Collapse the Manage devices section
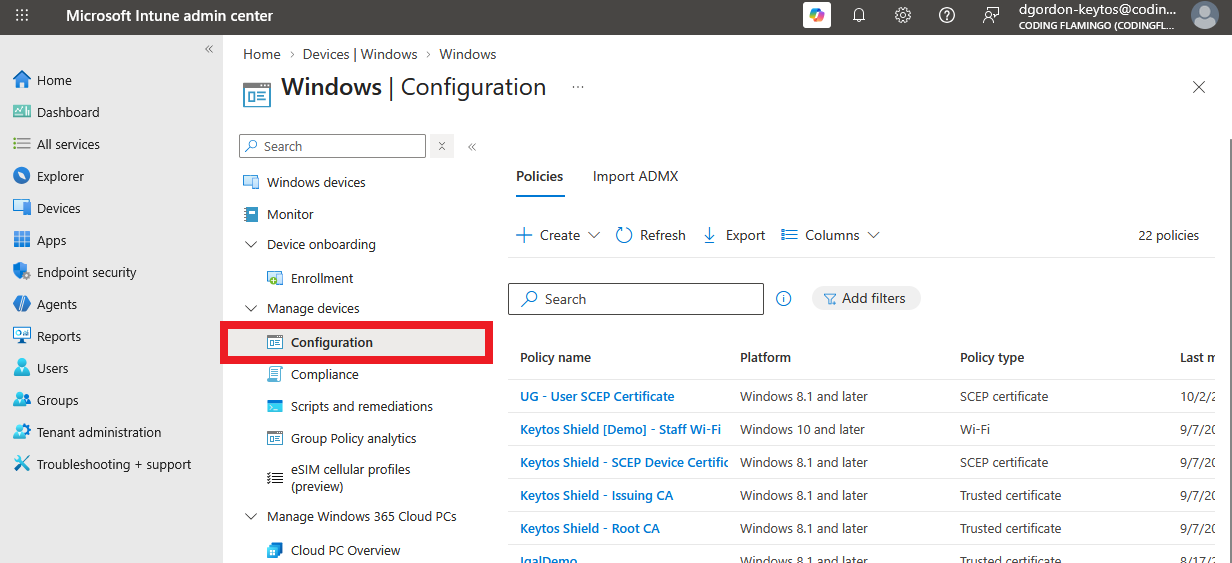This screenshot has width=1232, height=563. (251, 308)
